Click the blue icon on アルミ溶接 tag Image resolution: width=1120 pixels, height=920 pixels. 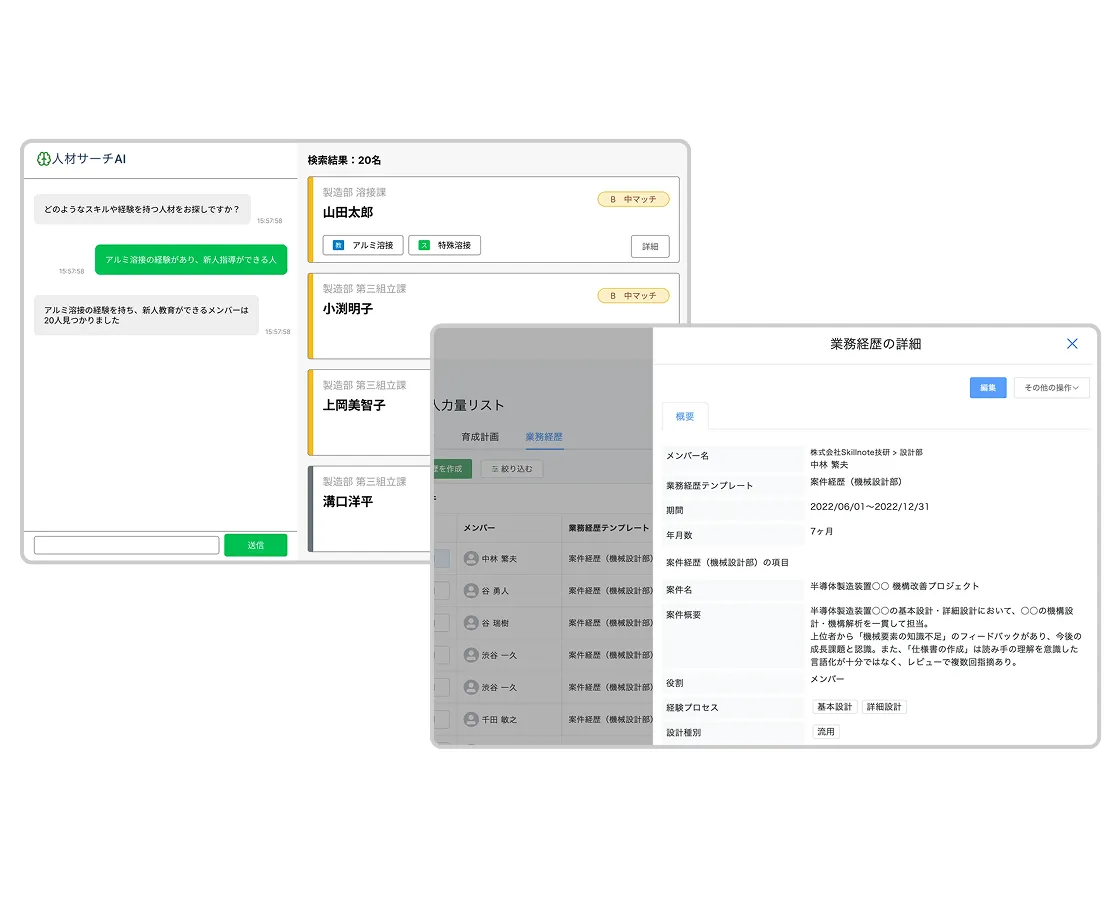(x=339, y=245)
